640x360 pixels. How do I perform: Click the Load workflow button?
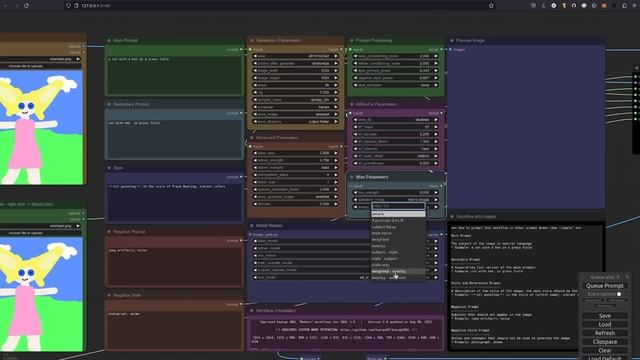(604, 324)
